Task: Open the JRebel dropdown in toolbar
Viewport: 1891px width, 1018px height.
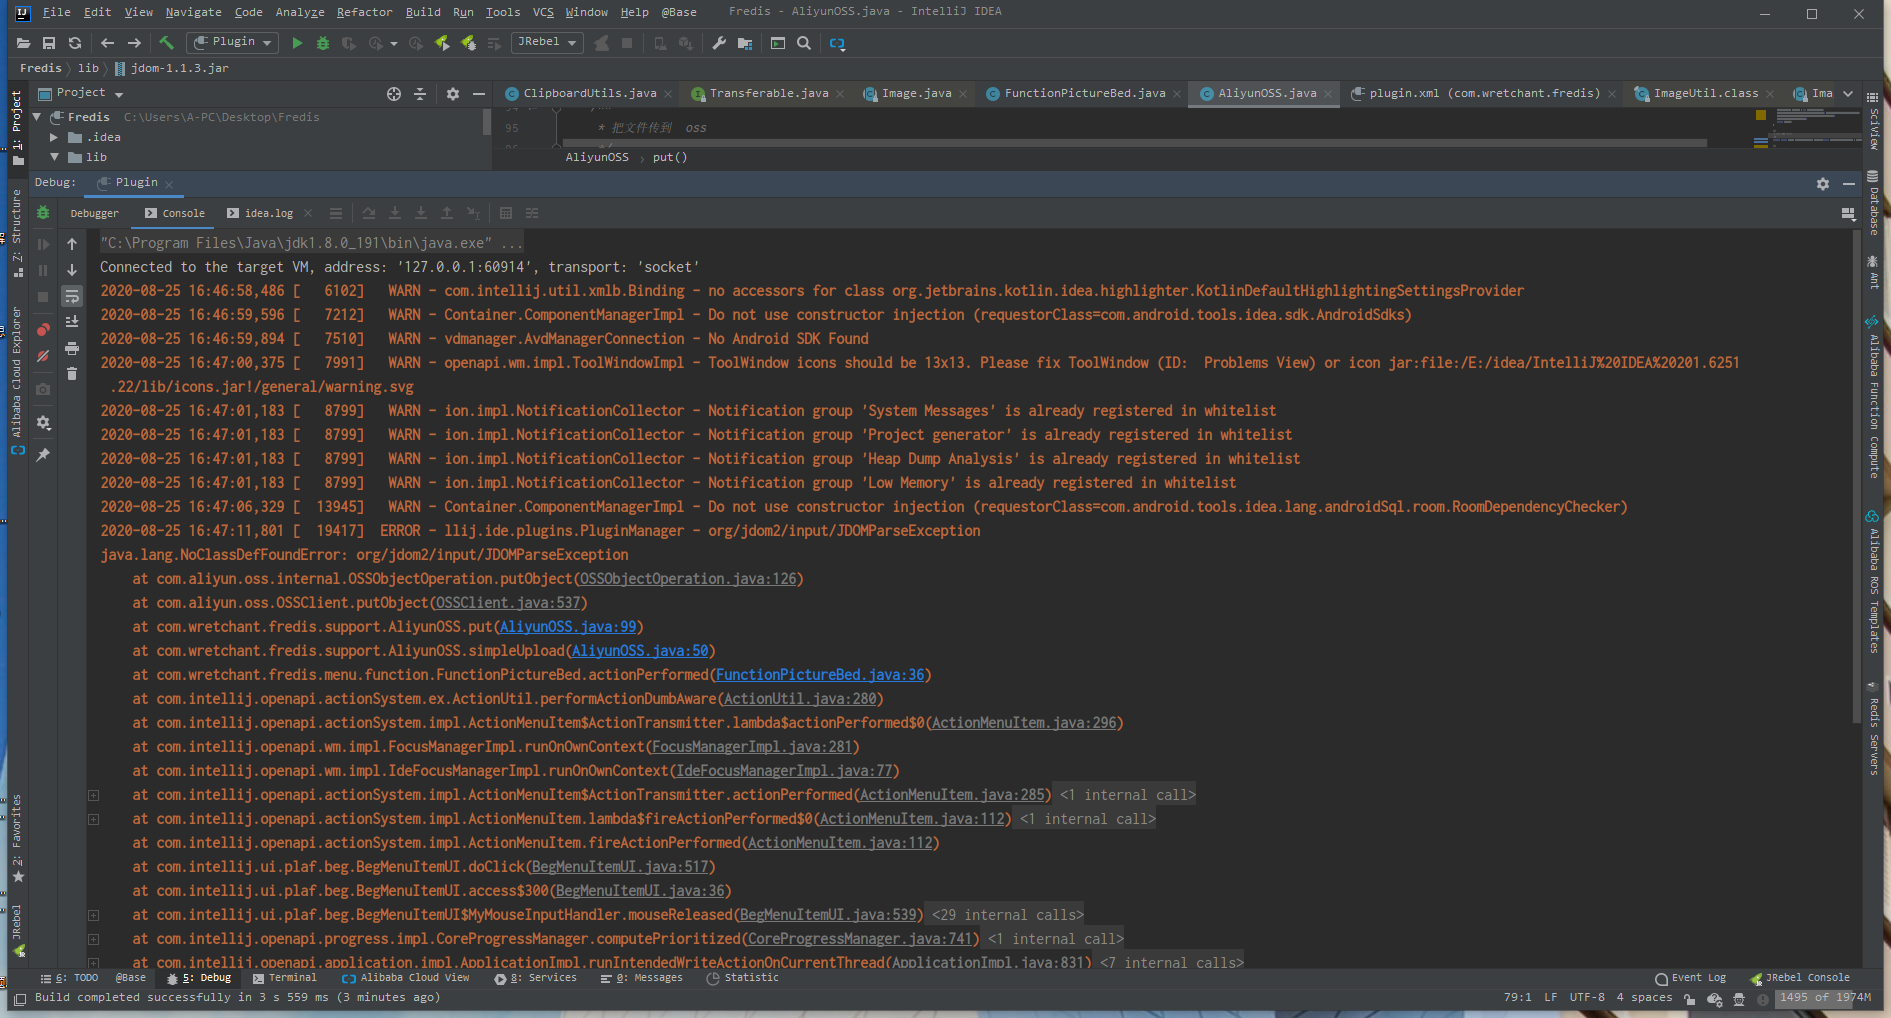Action: pyautogui.click(x=547, y=42)
